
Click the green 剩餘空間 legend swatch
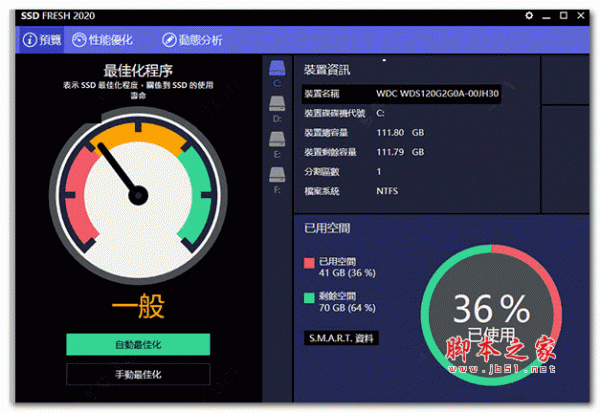pyautogui.click(x=309, y=298)
